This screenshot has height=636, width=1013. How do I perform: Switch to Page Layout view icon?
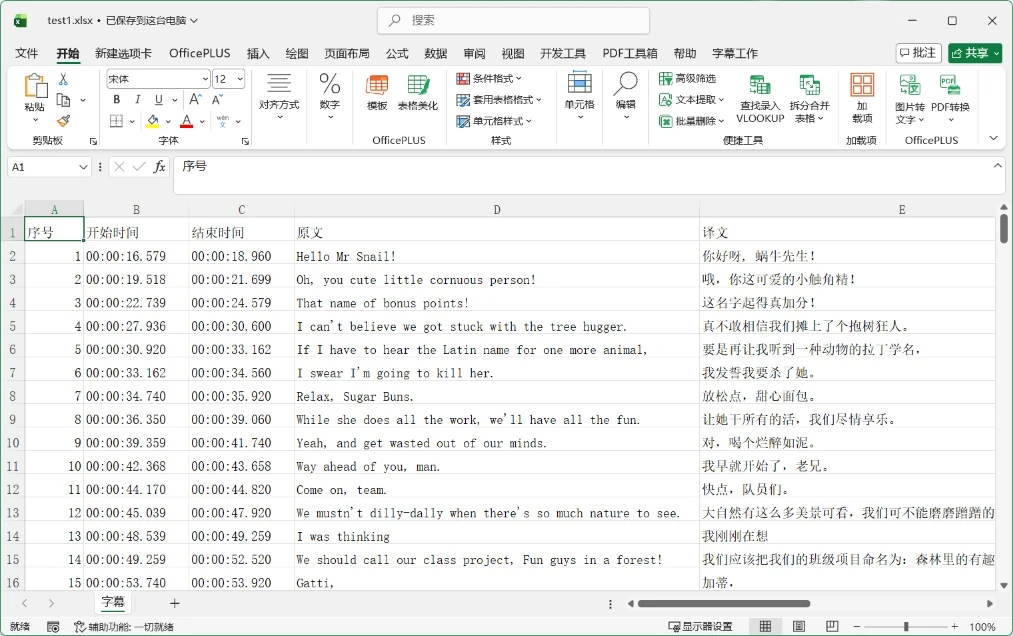click(x=799, y=626)
